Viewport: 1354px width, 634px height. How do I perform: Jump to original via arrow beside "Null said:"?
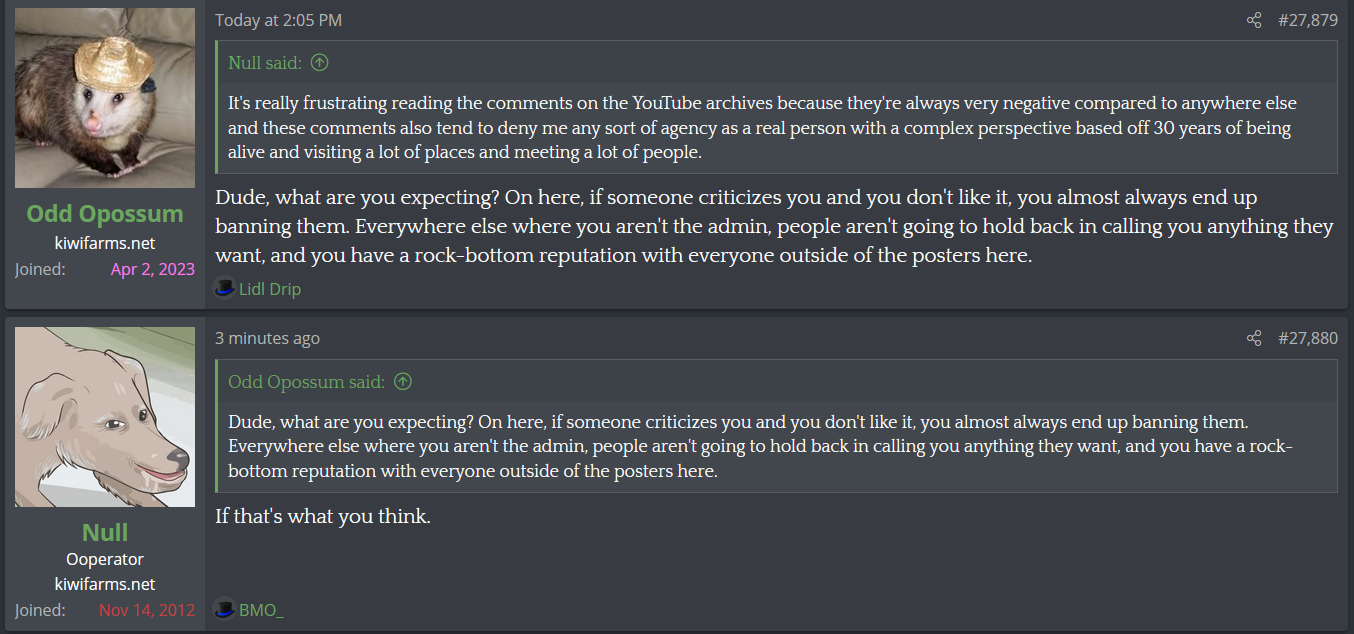[x=319, y=63]
